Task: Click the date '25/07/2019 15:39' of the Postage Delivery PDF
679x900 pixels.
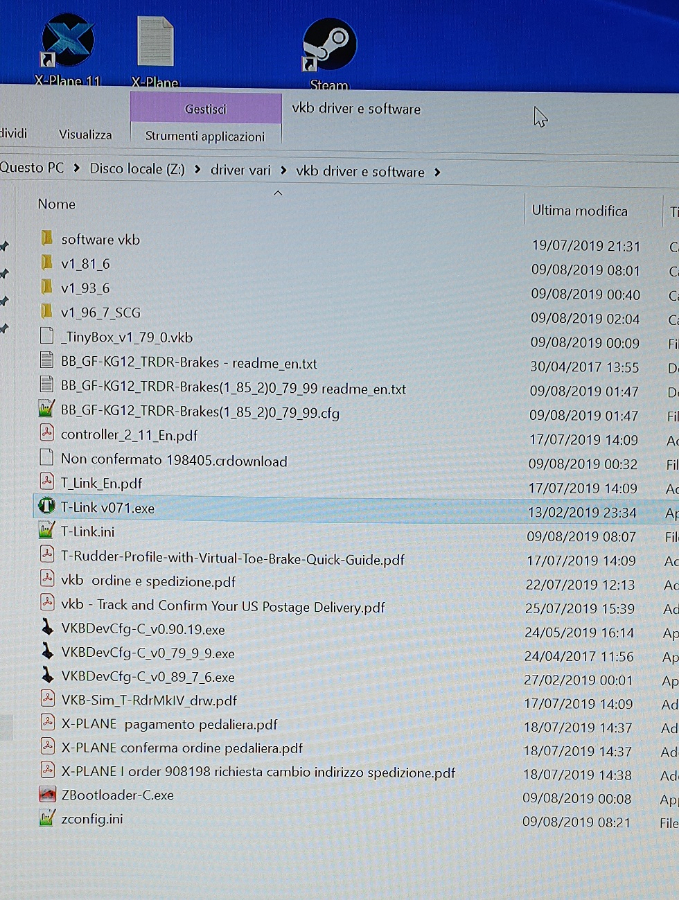Action: click(580, 608)
